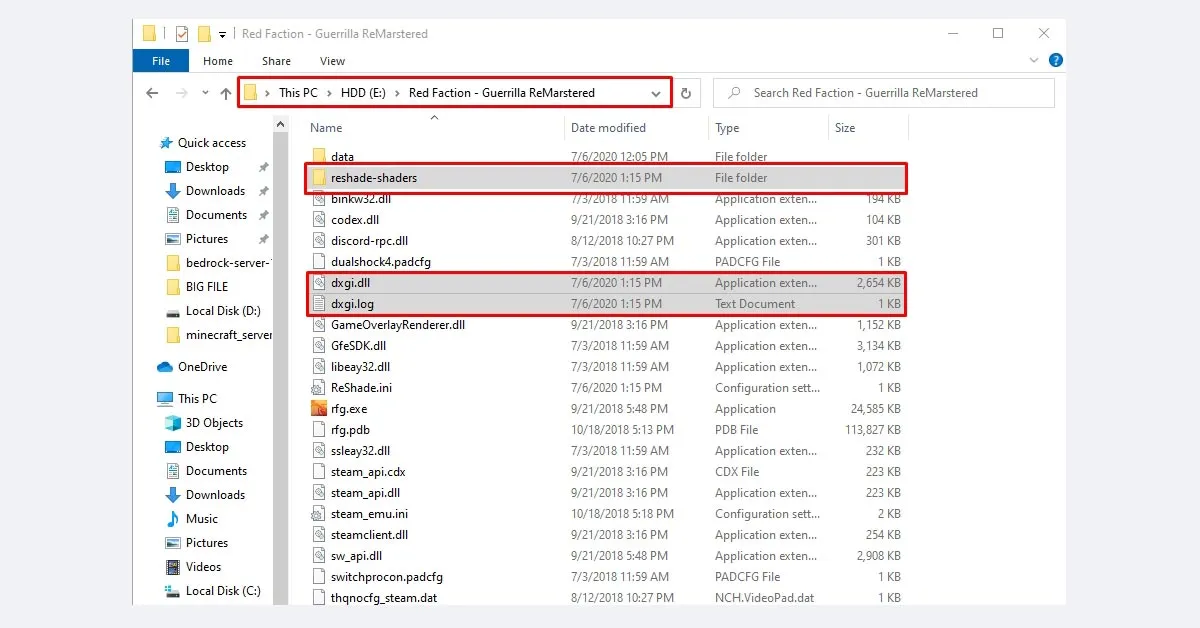This screenshot has width=1200, height=628.
Task: Click the back navigation arrow
Action: (x=152, y=92)
